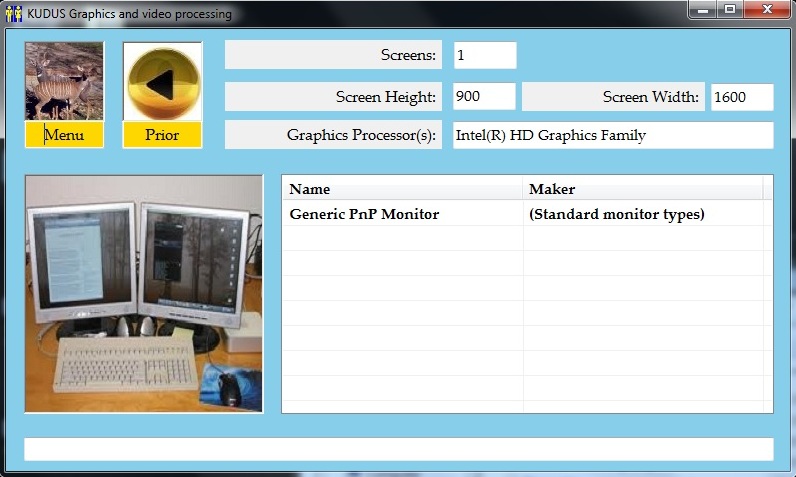Select the Graphics Processor(s) text field
This screenshot has height=477, width=796.
612,135
